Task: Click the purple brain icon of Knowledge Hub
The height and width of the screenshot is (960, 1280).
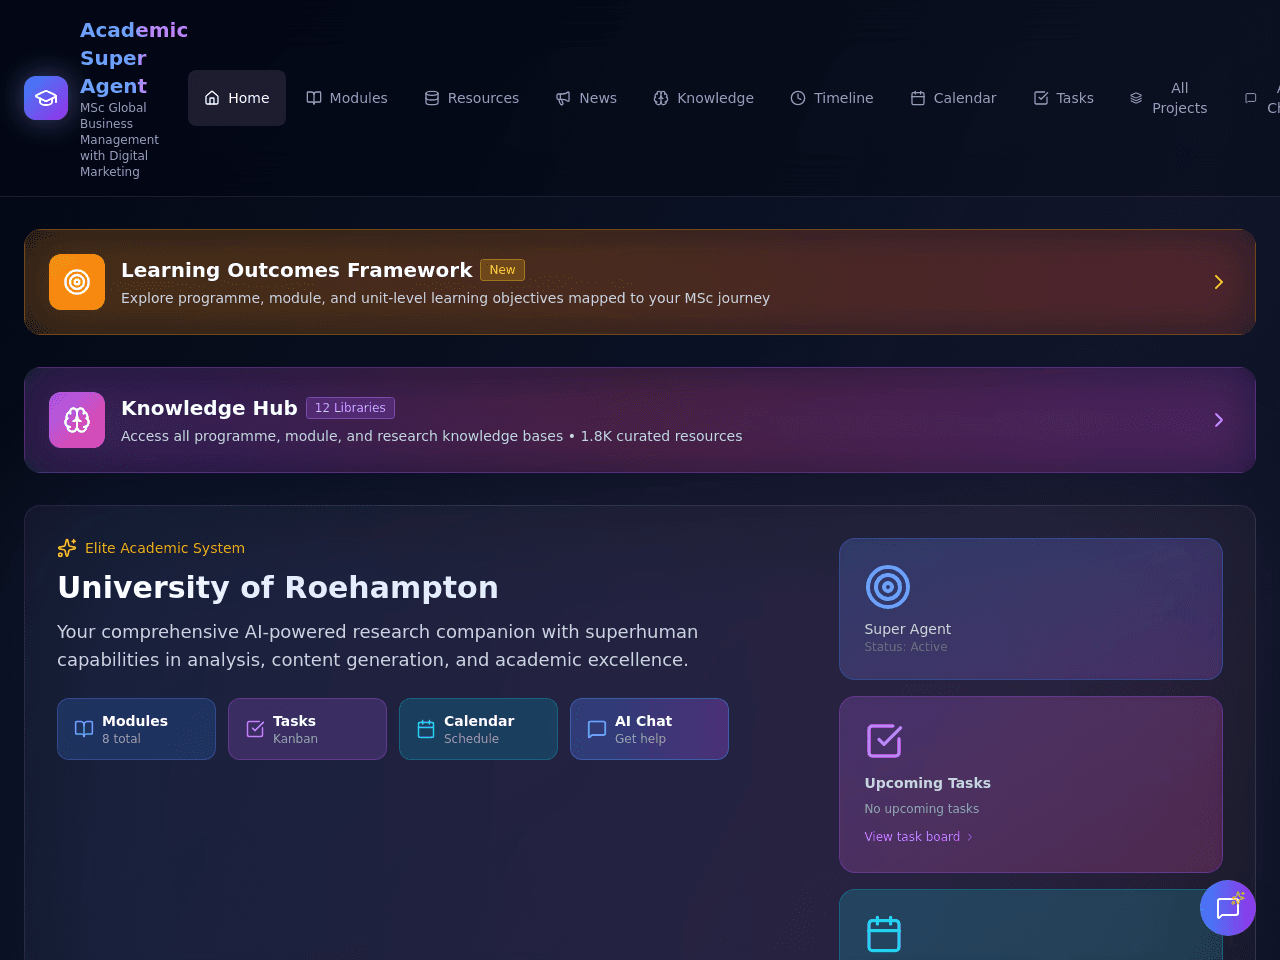Action: (77, 420)
